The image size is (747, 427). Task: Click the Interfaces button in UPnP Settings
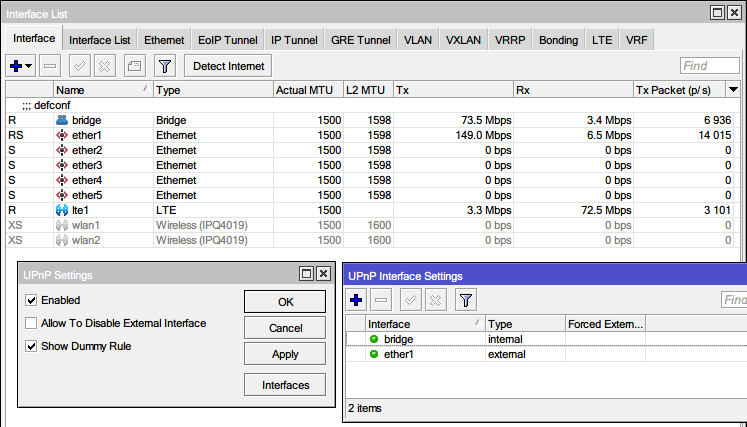(x=285, y=385)
